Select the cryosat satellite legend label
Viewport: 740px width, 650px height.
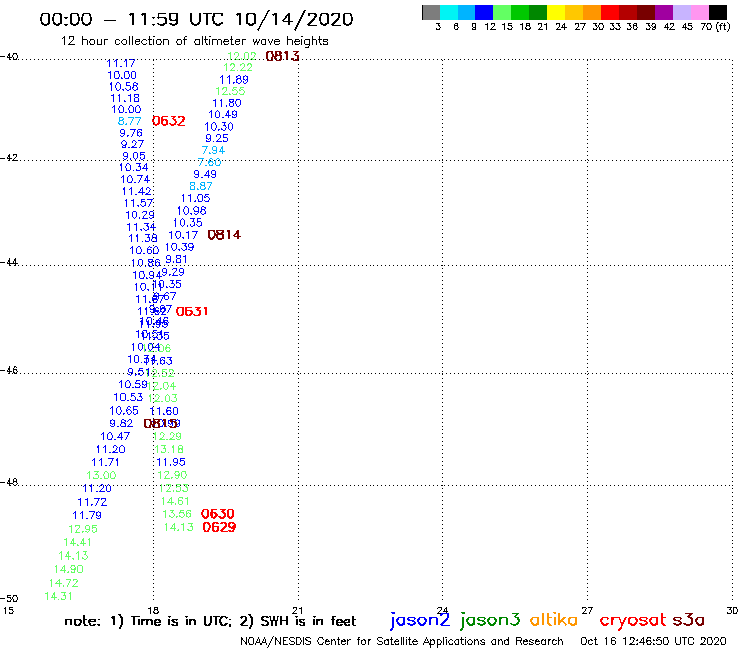pyautogui.click(x=633, y=621)
